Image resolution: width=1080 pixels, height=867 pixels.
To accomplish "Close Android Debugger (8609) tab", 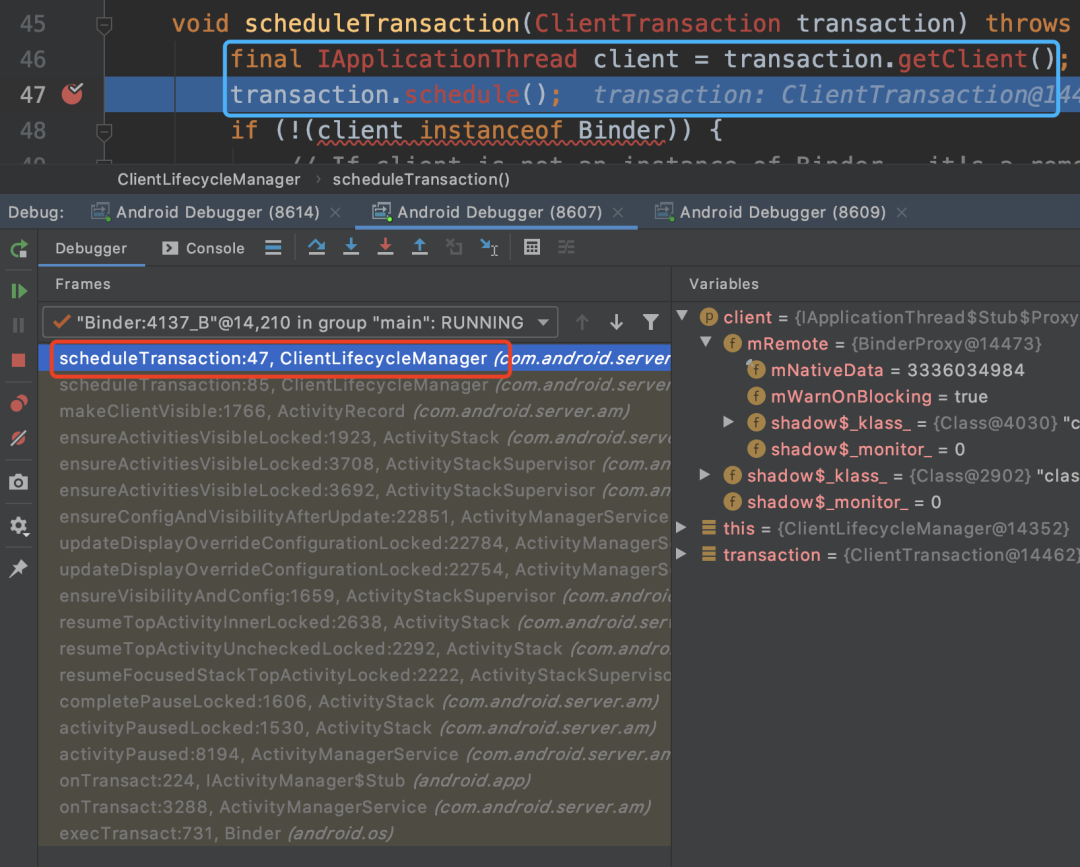I will pyautogui.click(x=902, y=213).
